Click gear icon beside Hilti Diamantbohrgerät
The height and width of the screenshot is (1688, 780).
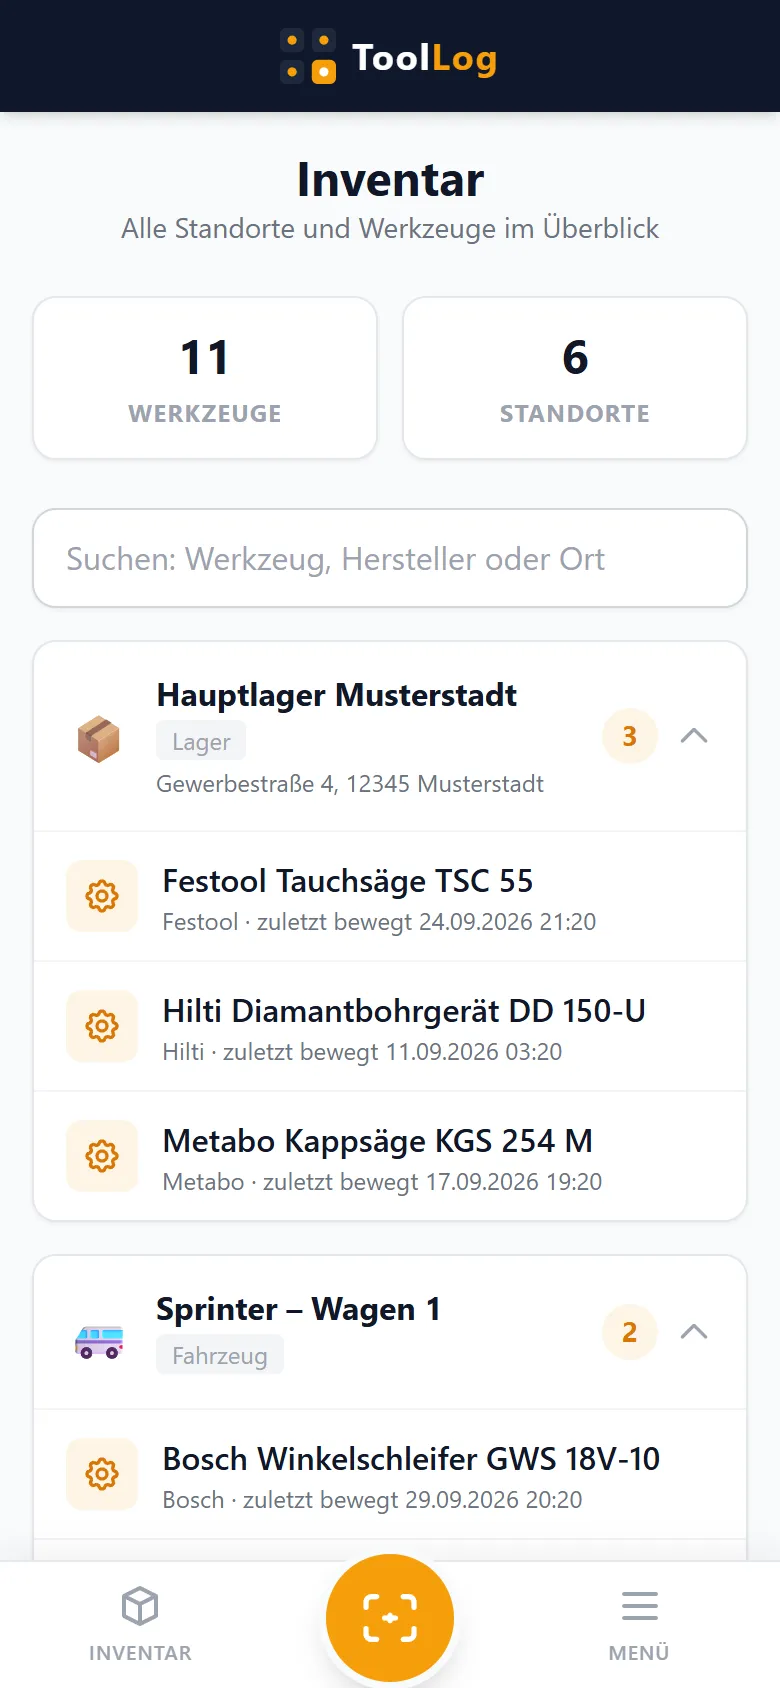102,1026
